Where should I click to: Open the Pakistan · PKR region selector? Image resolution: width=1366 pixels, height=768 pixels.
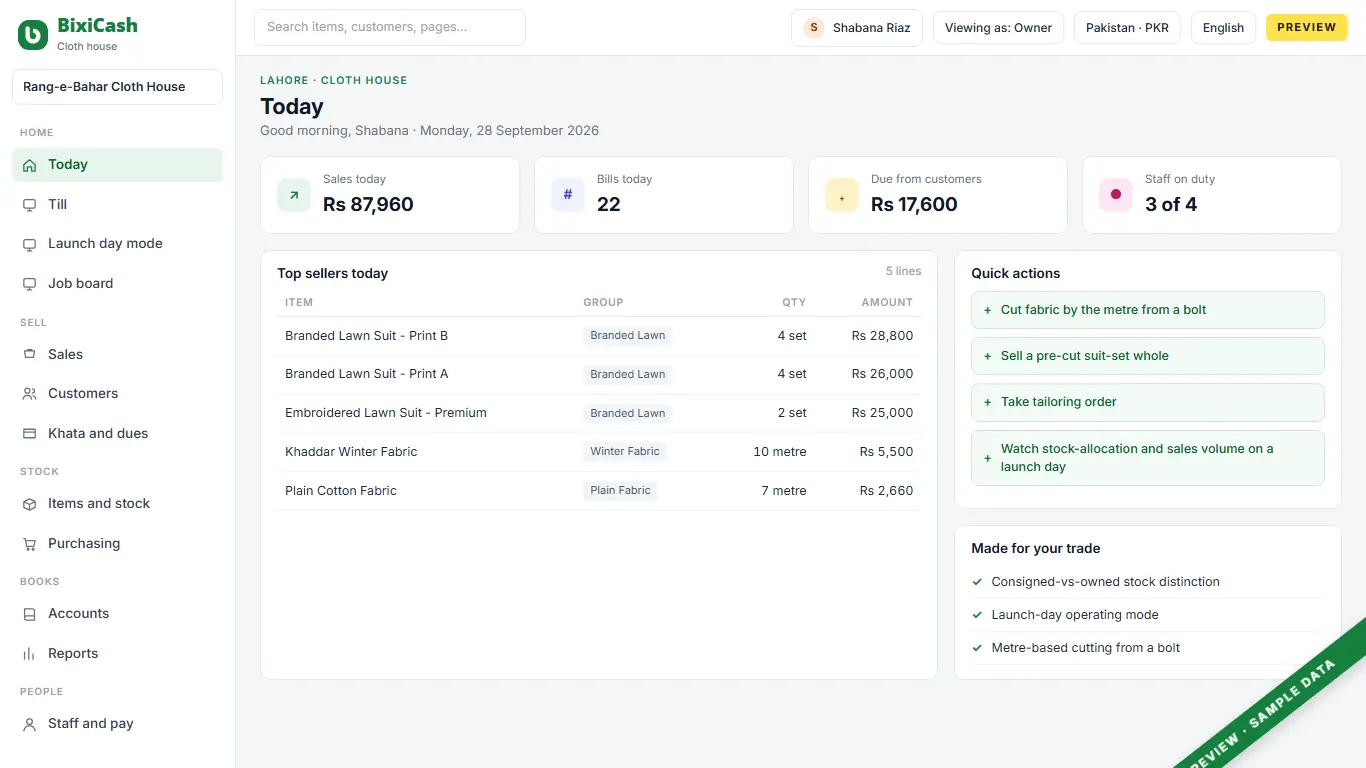click(1127, 28)
